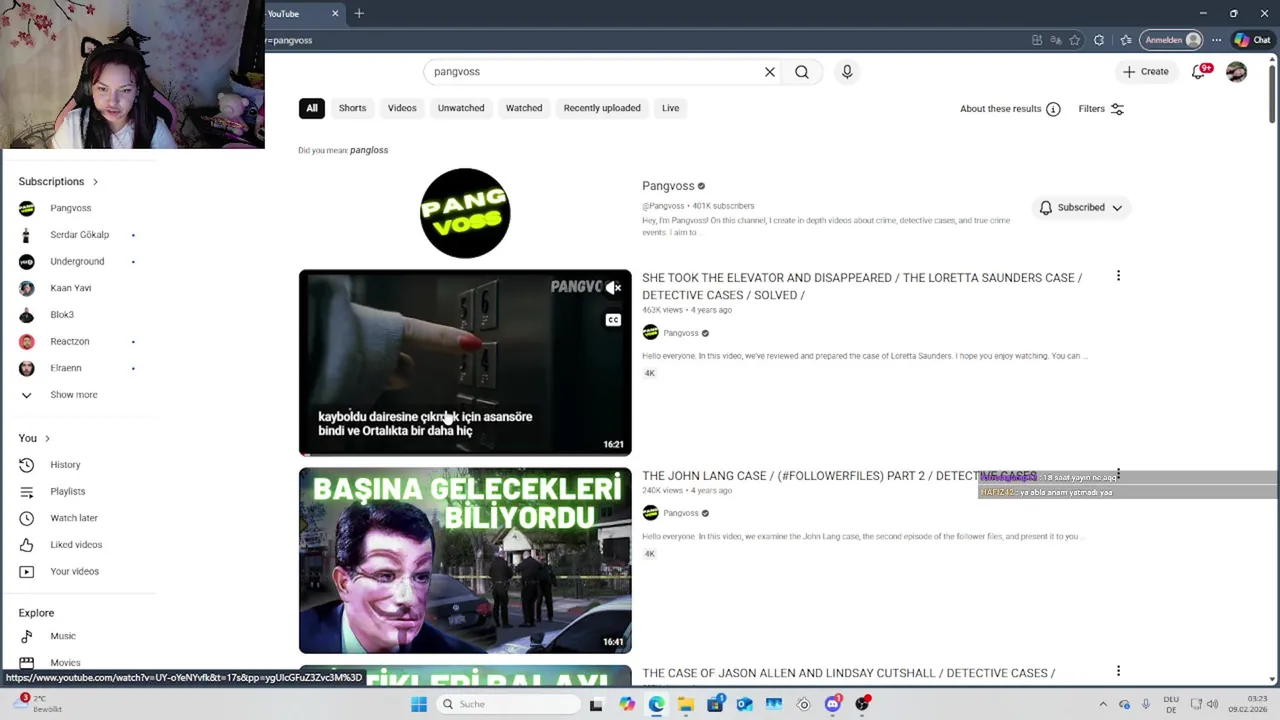Image resolution: width=1280 pixels, height=720 pixels.
Task: Select the All filter chip
Action: [312, 108]
